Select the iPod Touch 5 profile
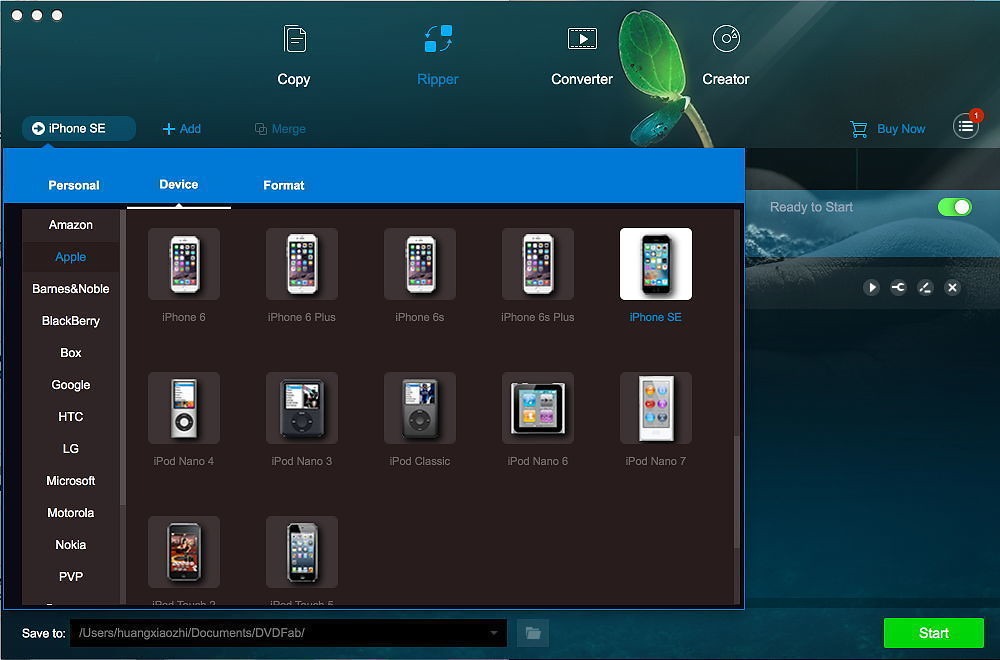The image size is (1000, 660). (302, 552)
